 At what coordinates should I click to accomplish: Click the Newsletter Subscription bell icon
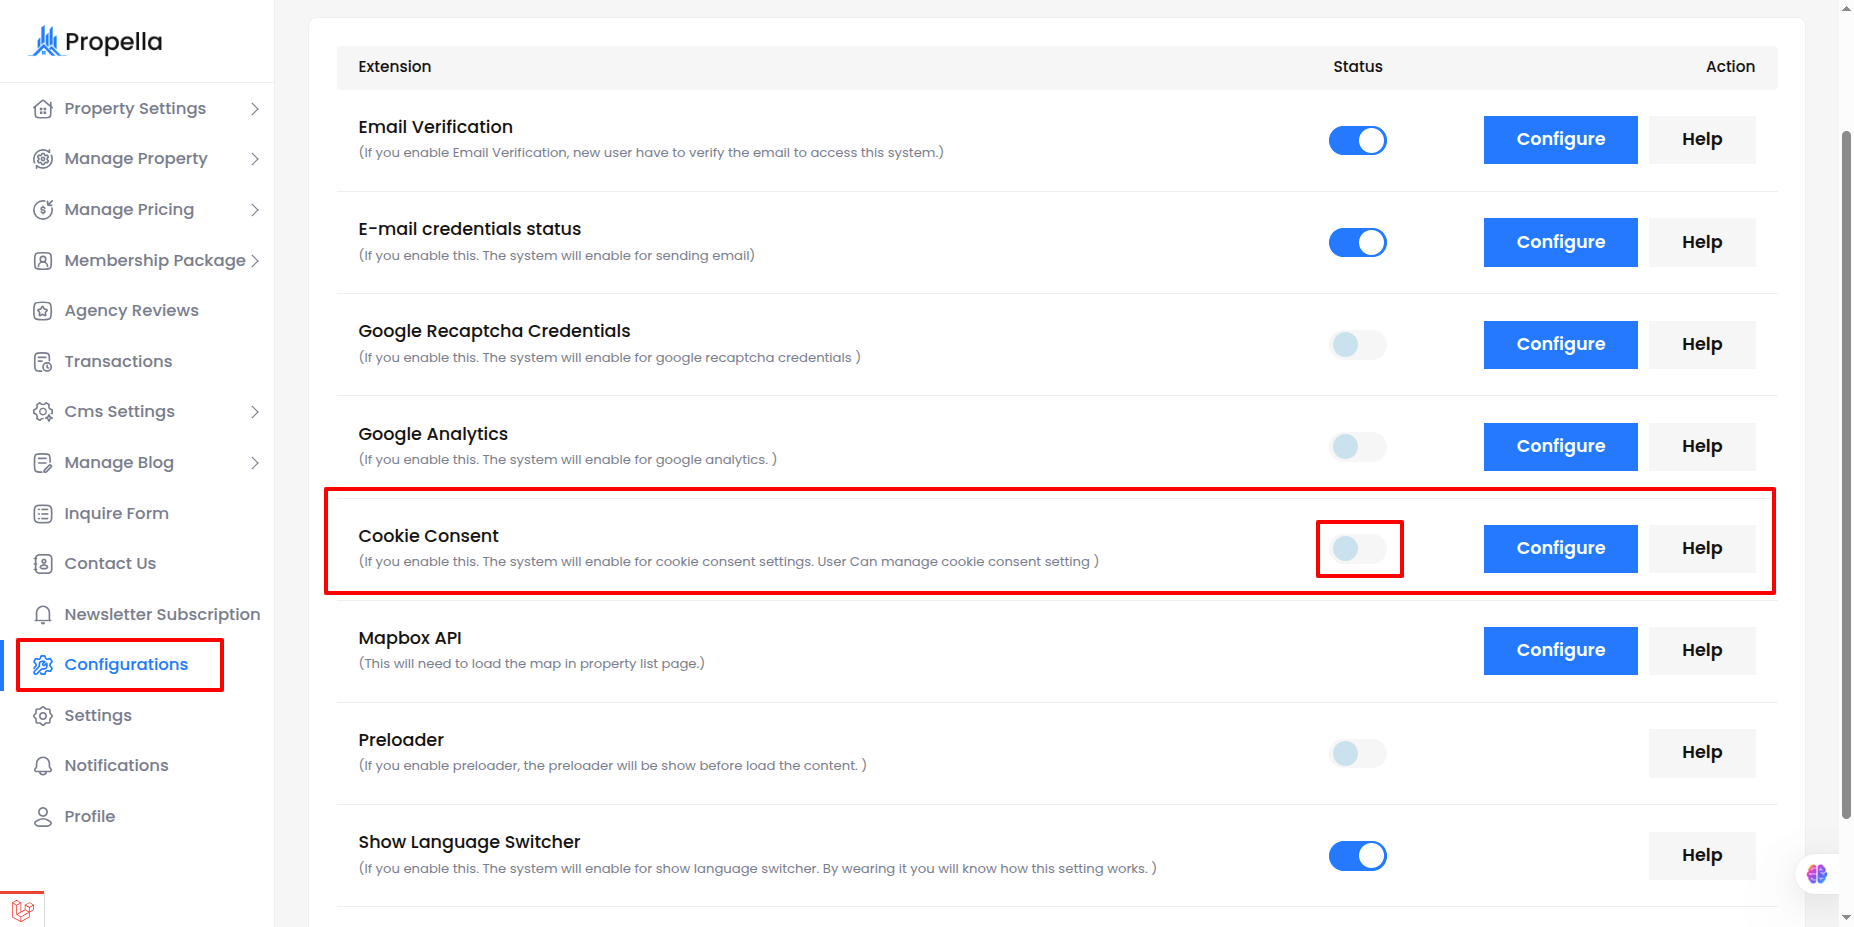pos(43,614)
